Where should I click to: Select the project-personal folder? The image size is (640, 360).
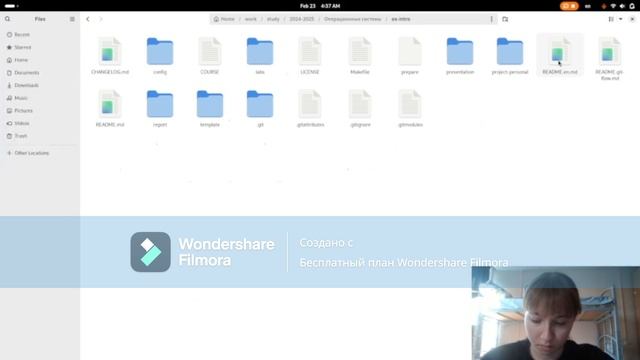click(510, 56)
